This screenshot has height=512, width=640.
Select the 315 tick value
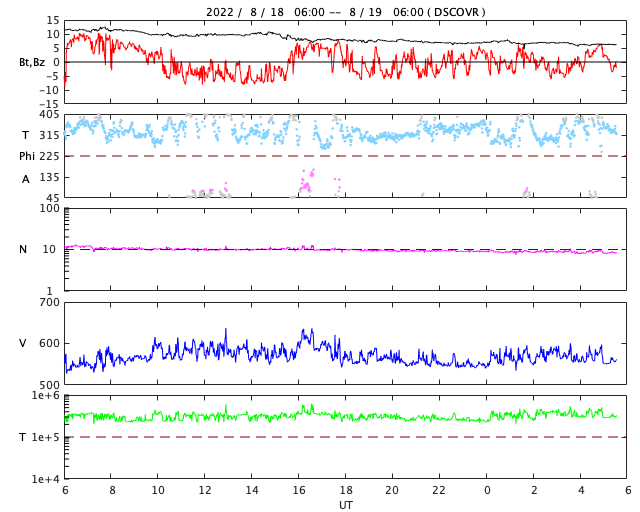[x=49, y=135]
